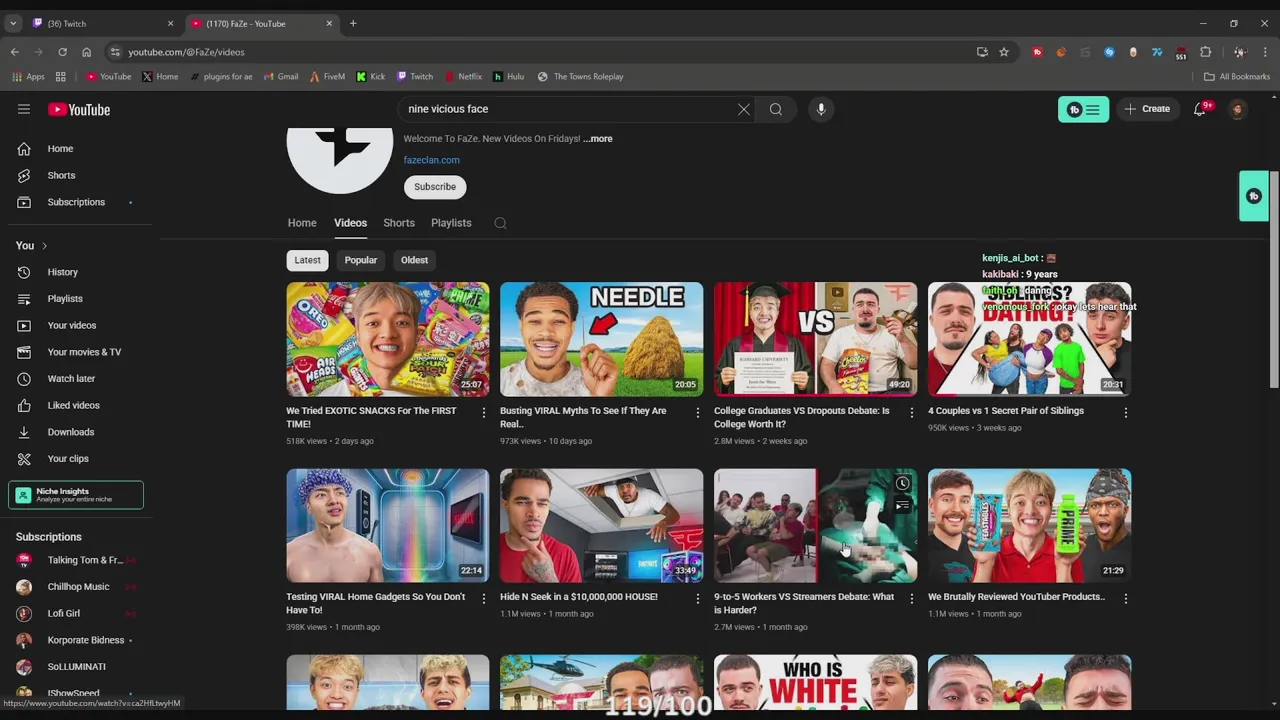Open options menu for EXOTIC SNACKS video
1280x720 pixels.
click(484, 412)
